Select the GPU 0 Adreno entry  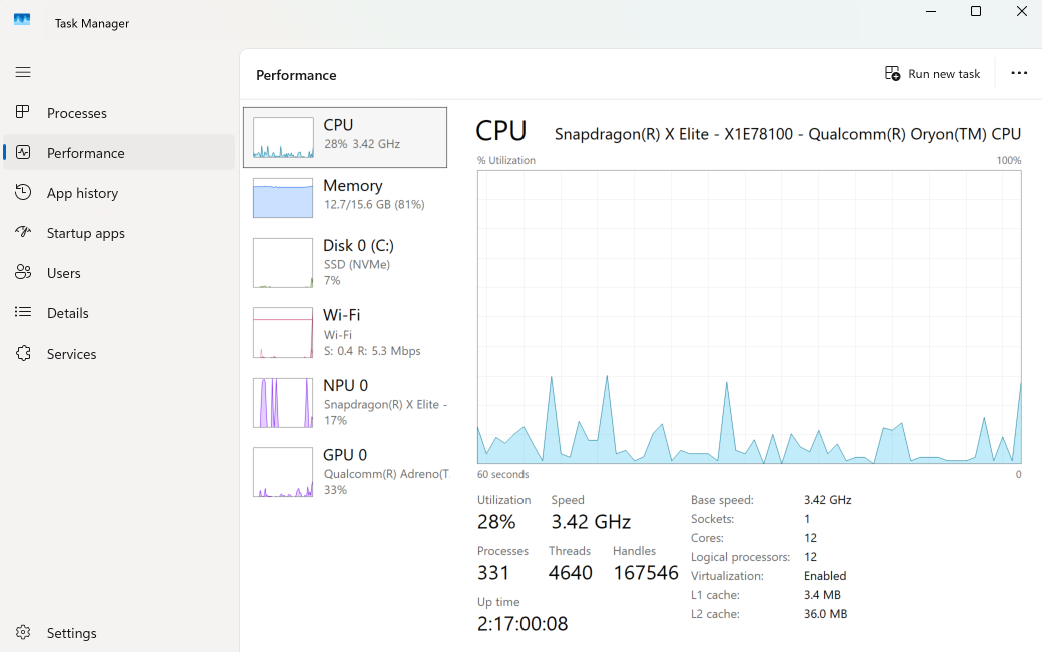tap(345, 472)
